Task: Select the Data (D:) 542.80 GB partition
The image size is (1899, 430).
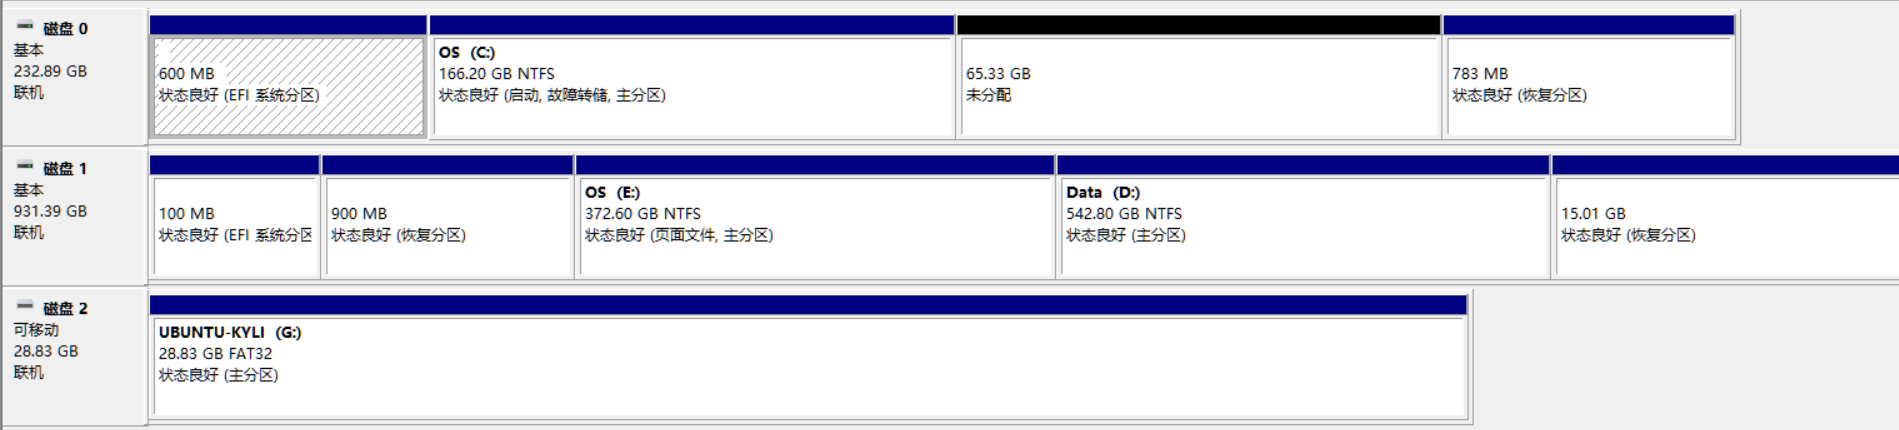Action: click(x=1303, y=227)
